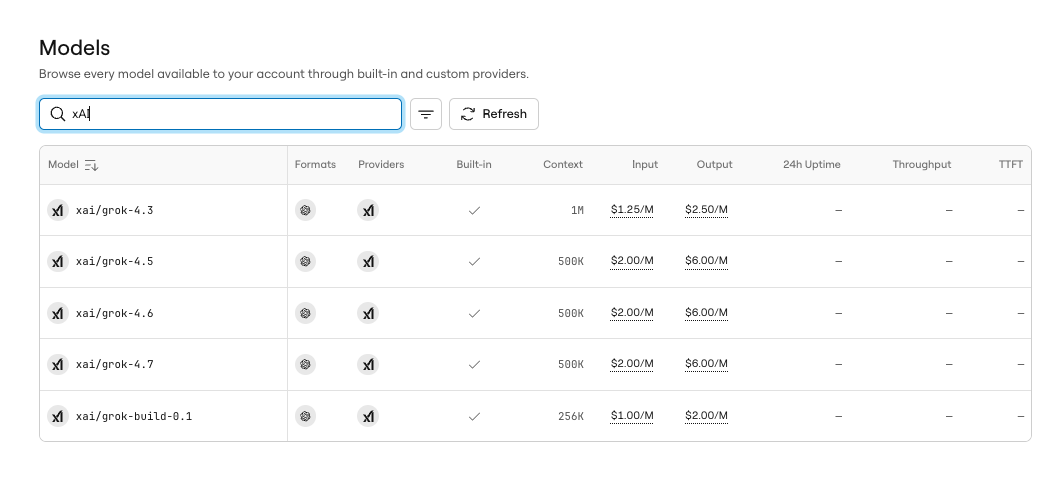1057x478 pixels.
Task: Click the TTFT column header
Action: tap(1010, 165)
